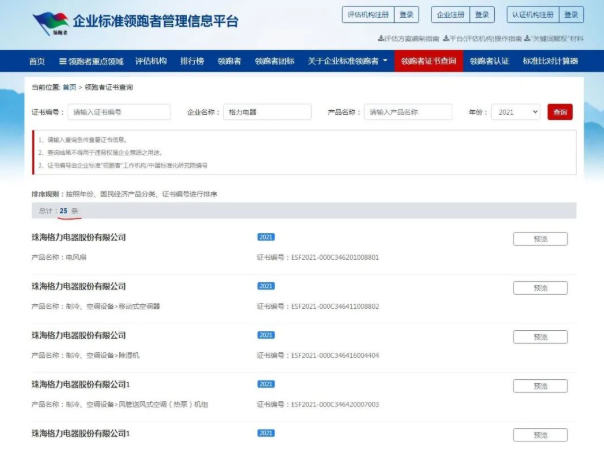Click 评估机构注册 button
The image size is (604, 458).
click(x=368, y=15)
